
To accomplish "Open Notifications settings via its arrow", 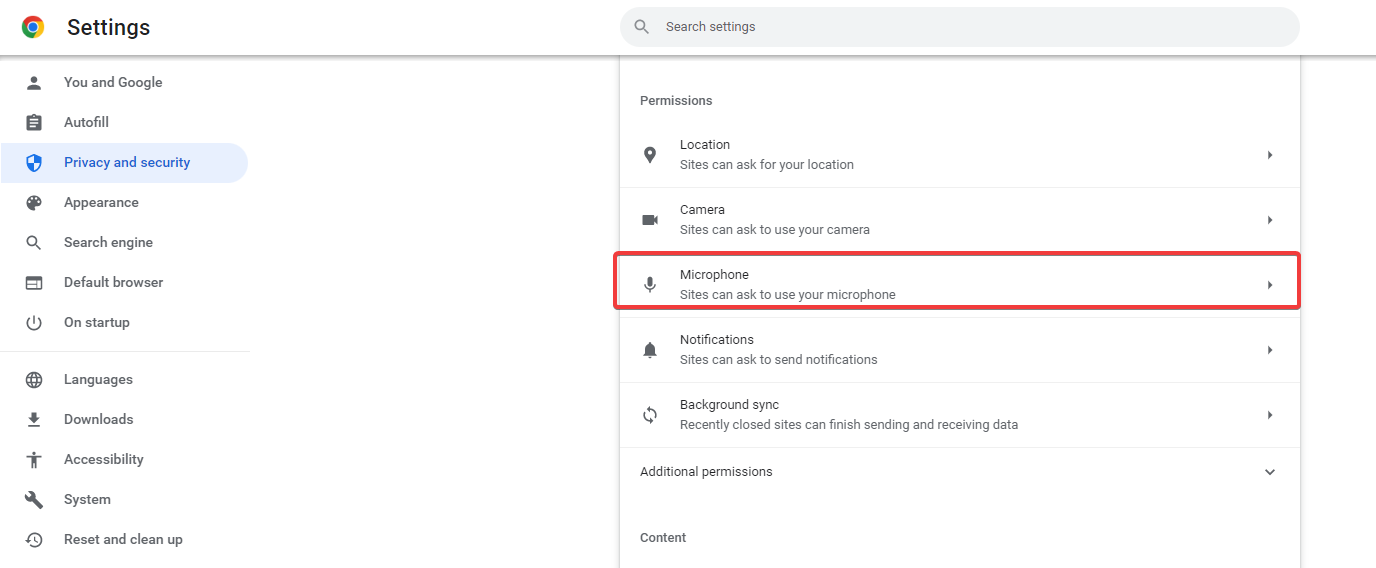I will coord(1270,350).
